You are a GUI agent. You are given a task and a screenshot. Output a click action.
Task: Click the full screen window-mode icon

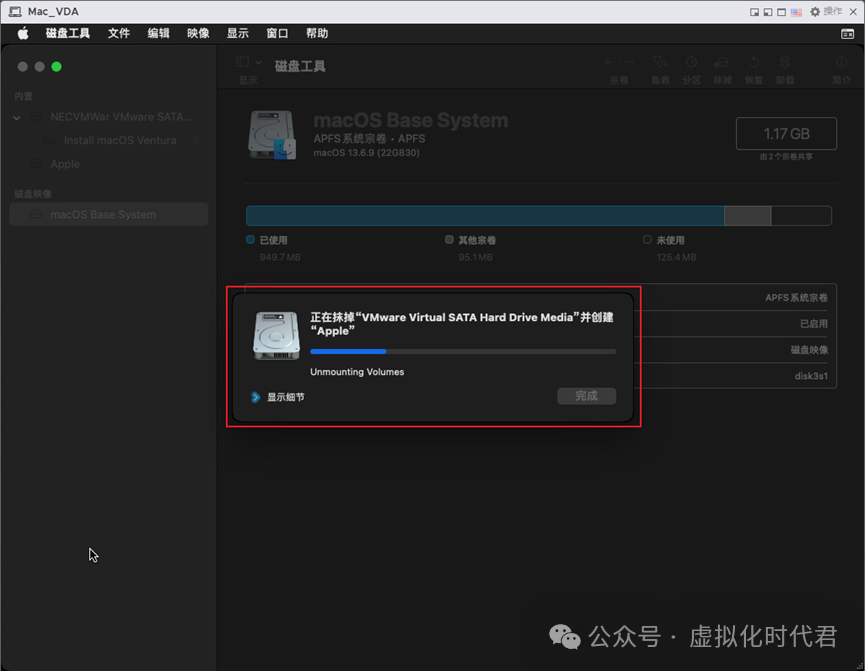coord(782,12)
